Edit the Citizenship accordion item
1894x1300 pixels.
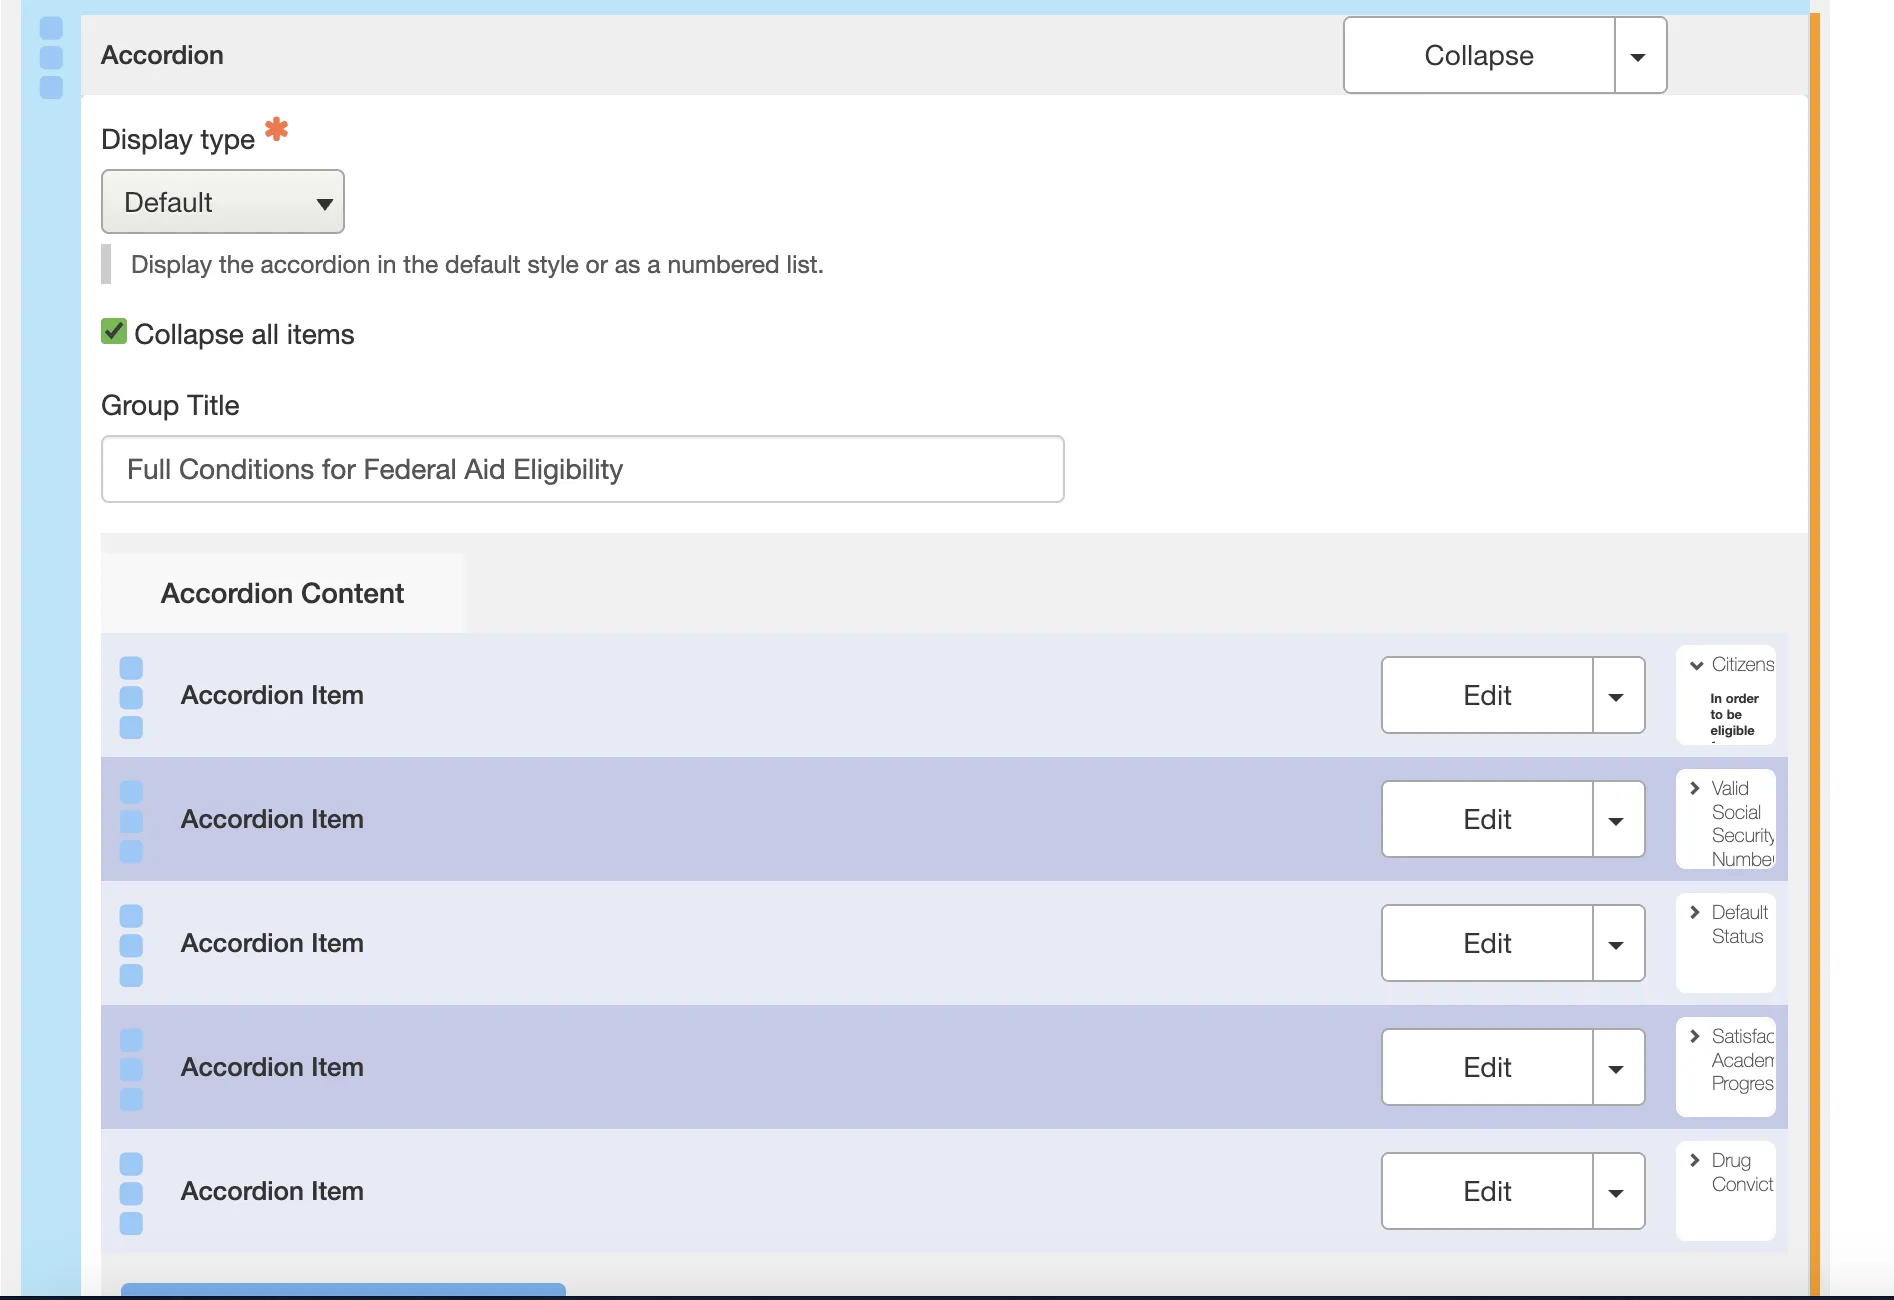tap(1487, 696)
